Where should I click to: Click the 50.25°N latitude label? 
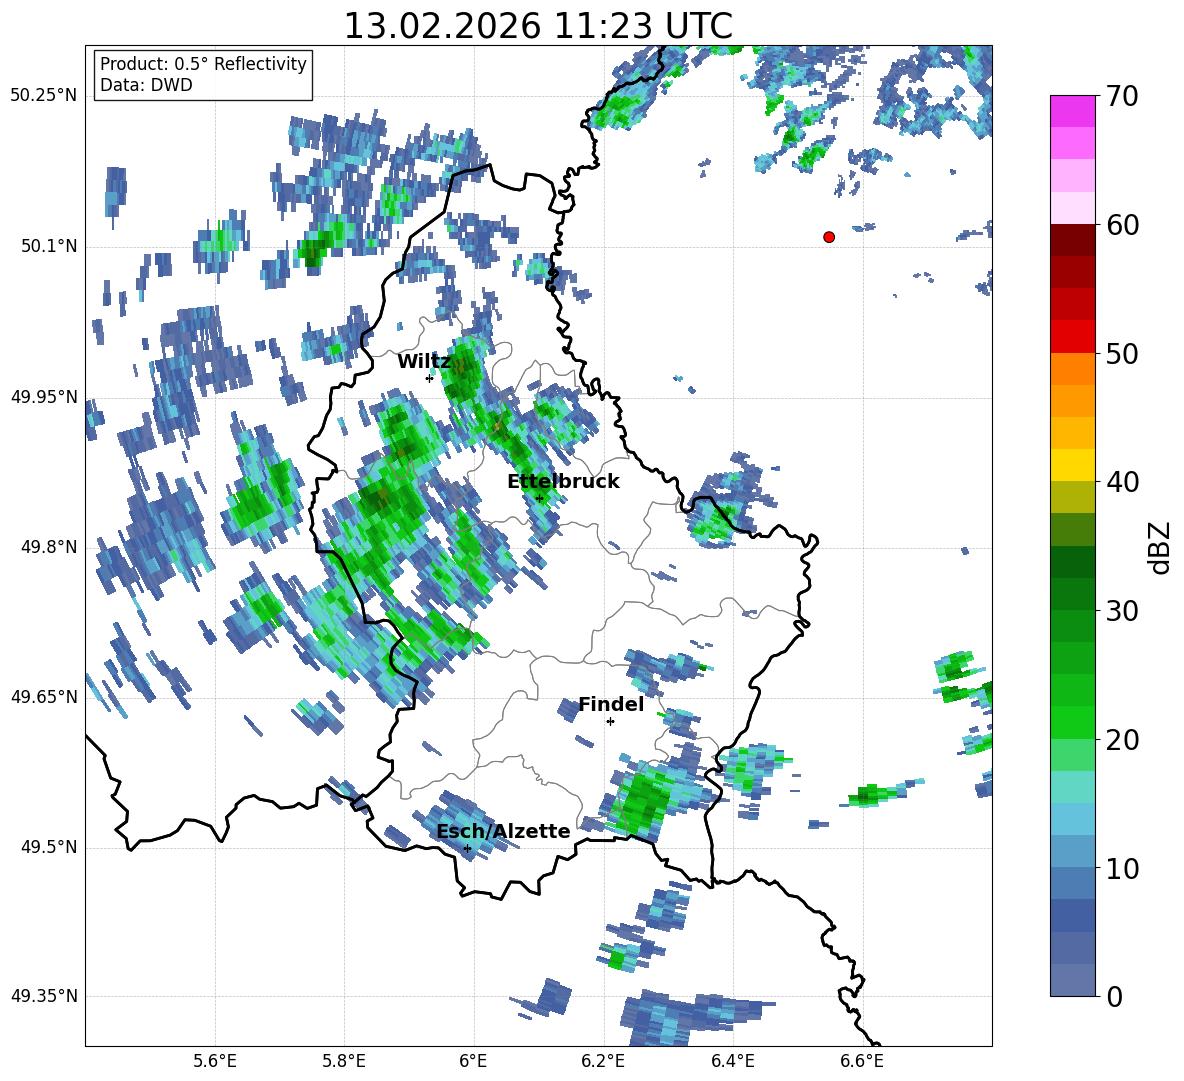[x=44, y=96]
